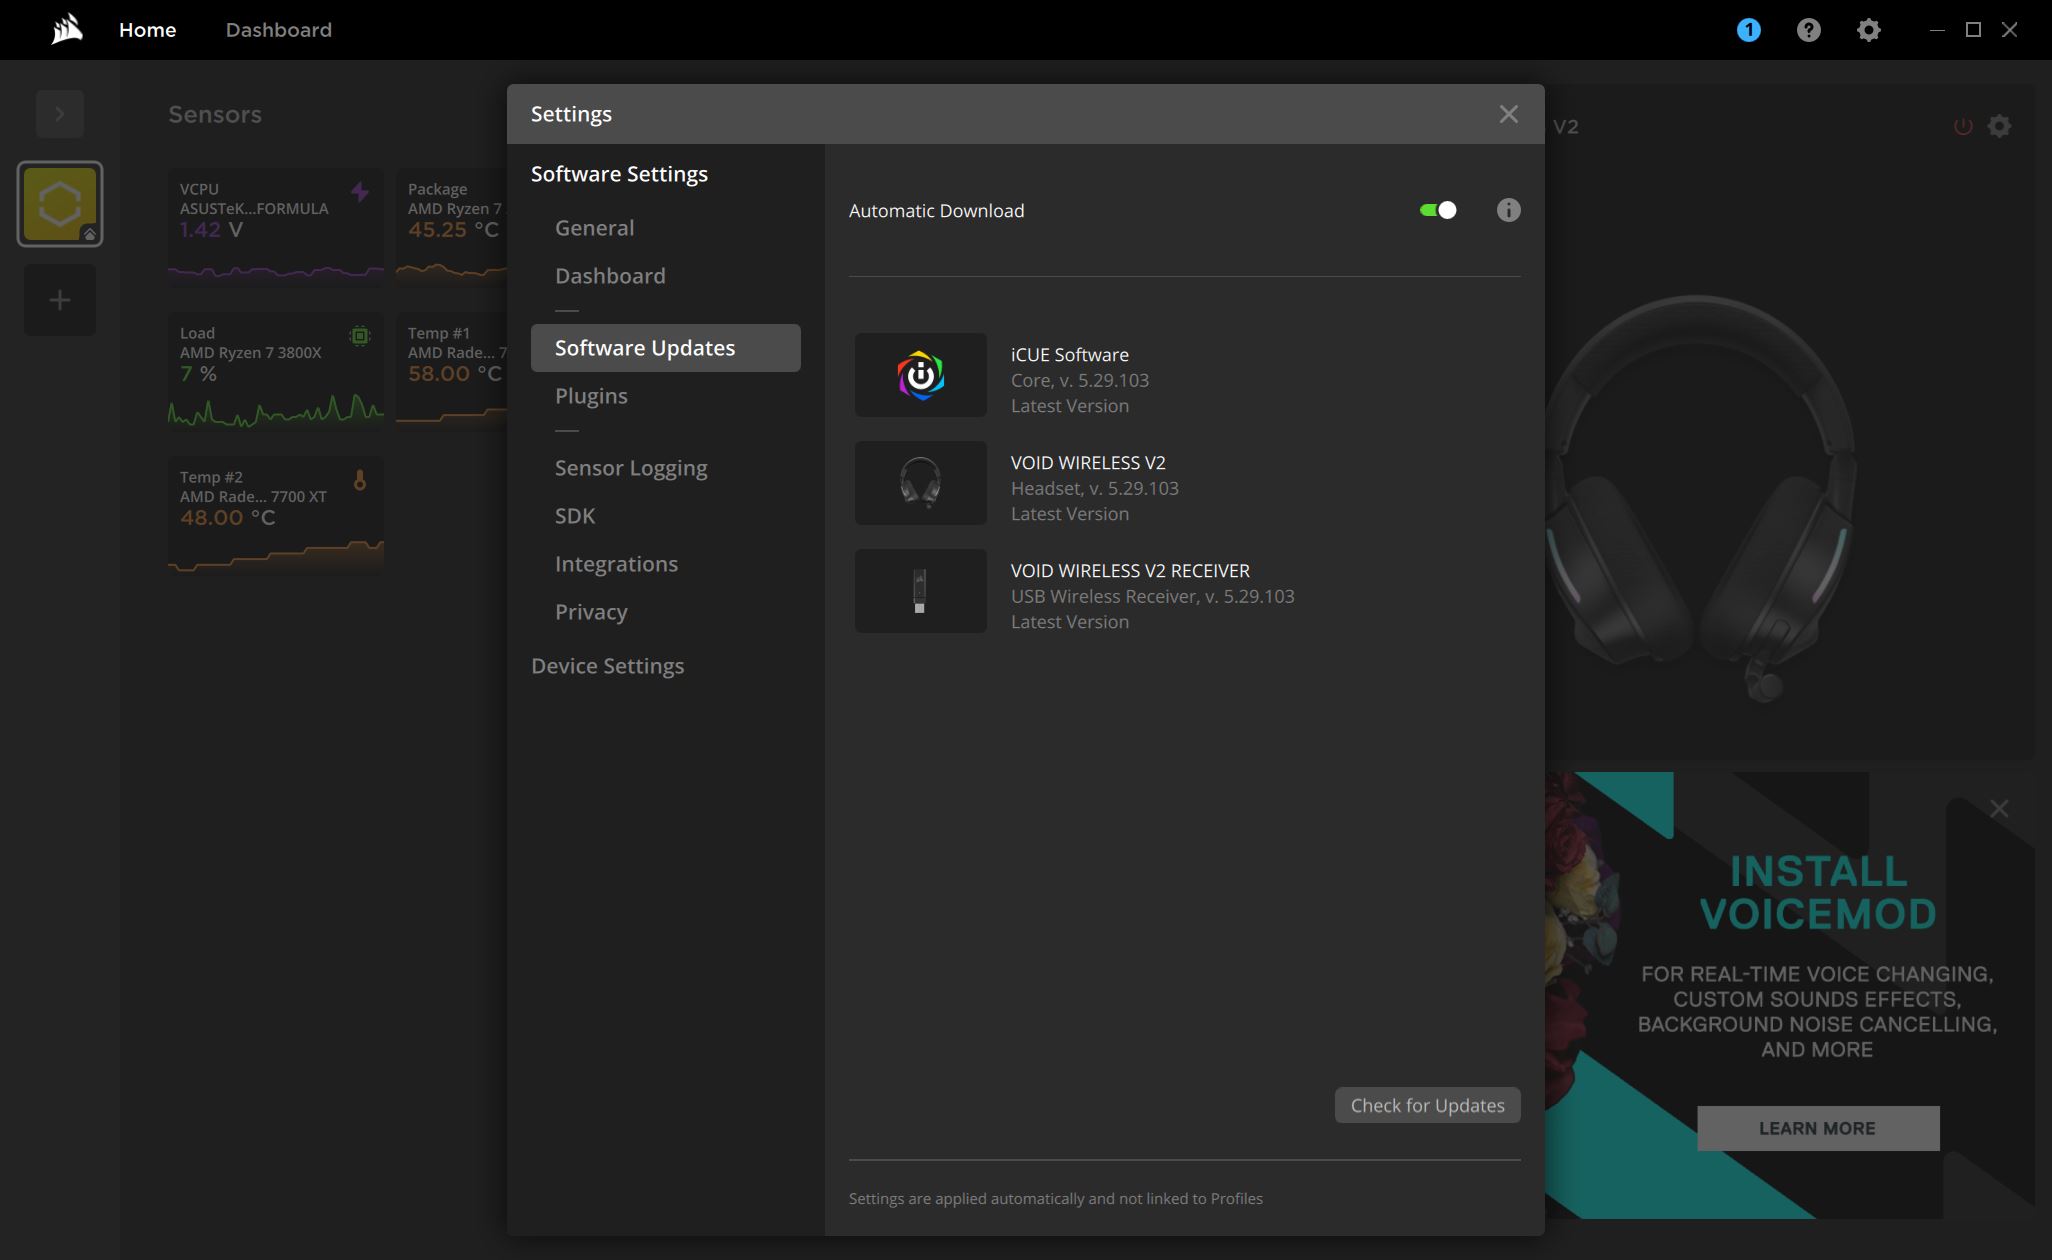Open the notifications badge showing 1
Screen dimensions: 2052x1260
tap(1748, 30)
